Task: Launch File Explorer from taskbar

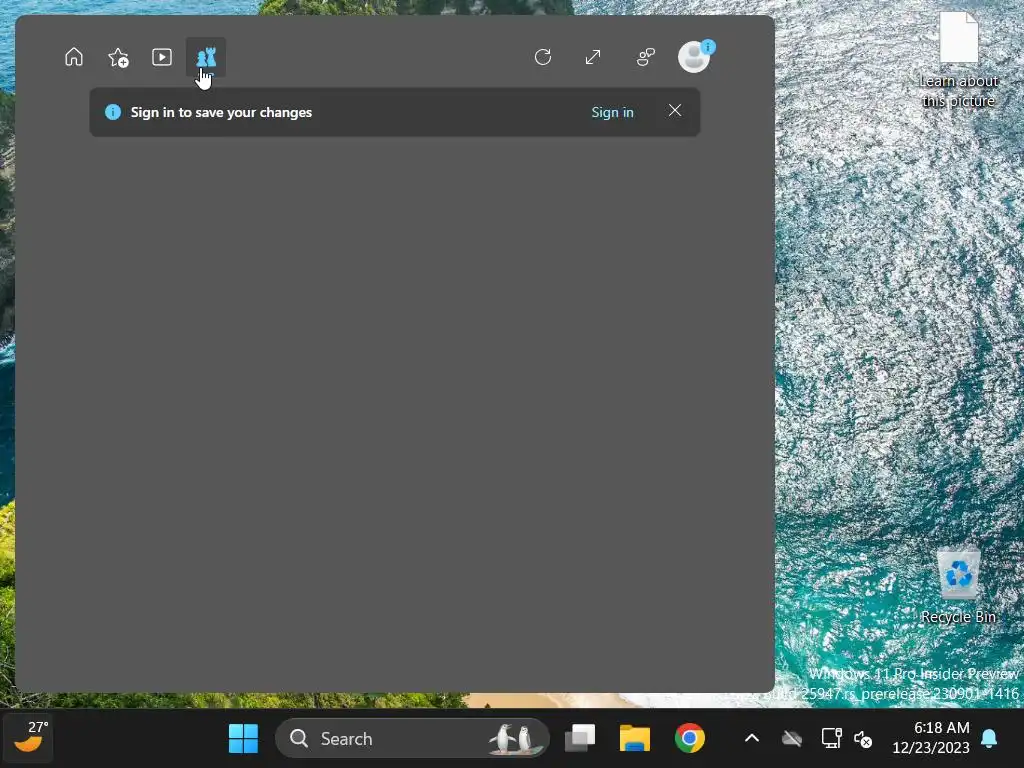Action: [x=635, y=739]
